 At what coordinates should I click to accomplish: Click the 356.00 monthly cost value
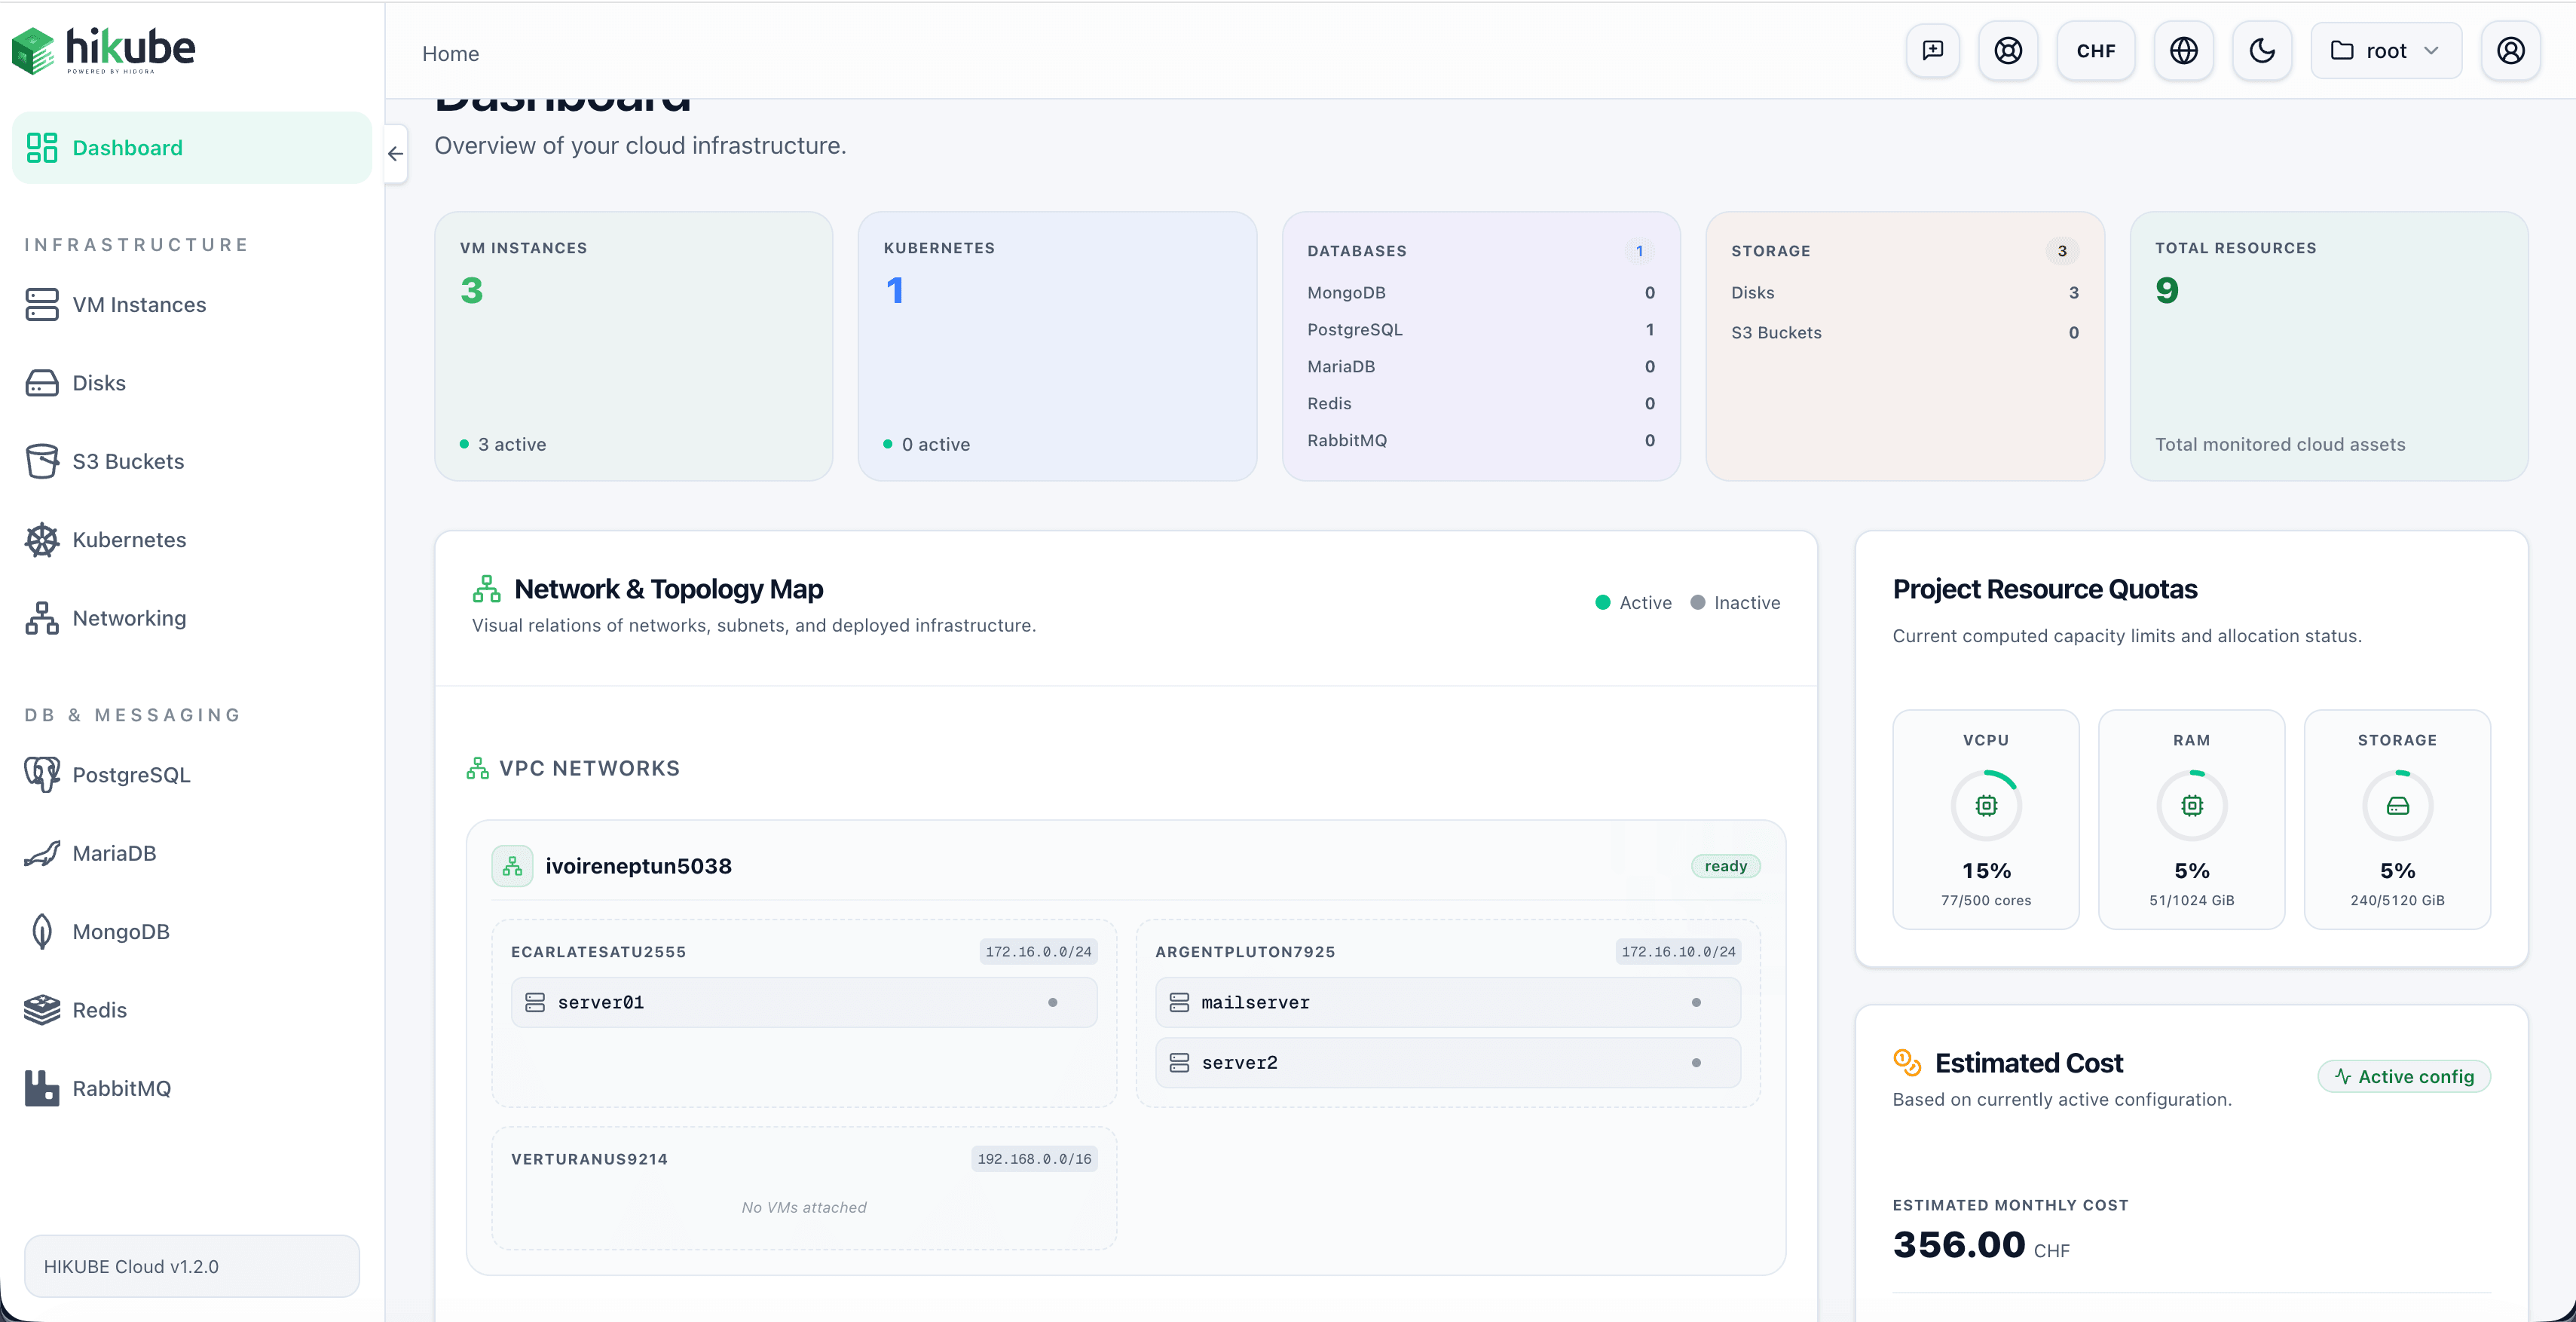1959,1244
